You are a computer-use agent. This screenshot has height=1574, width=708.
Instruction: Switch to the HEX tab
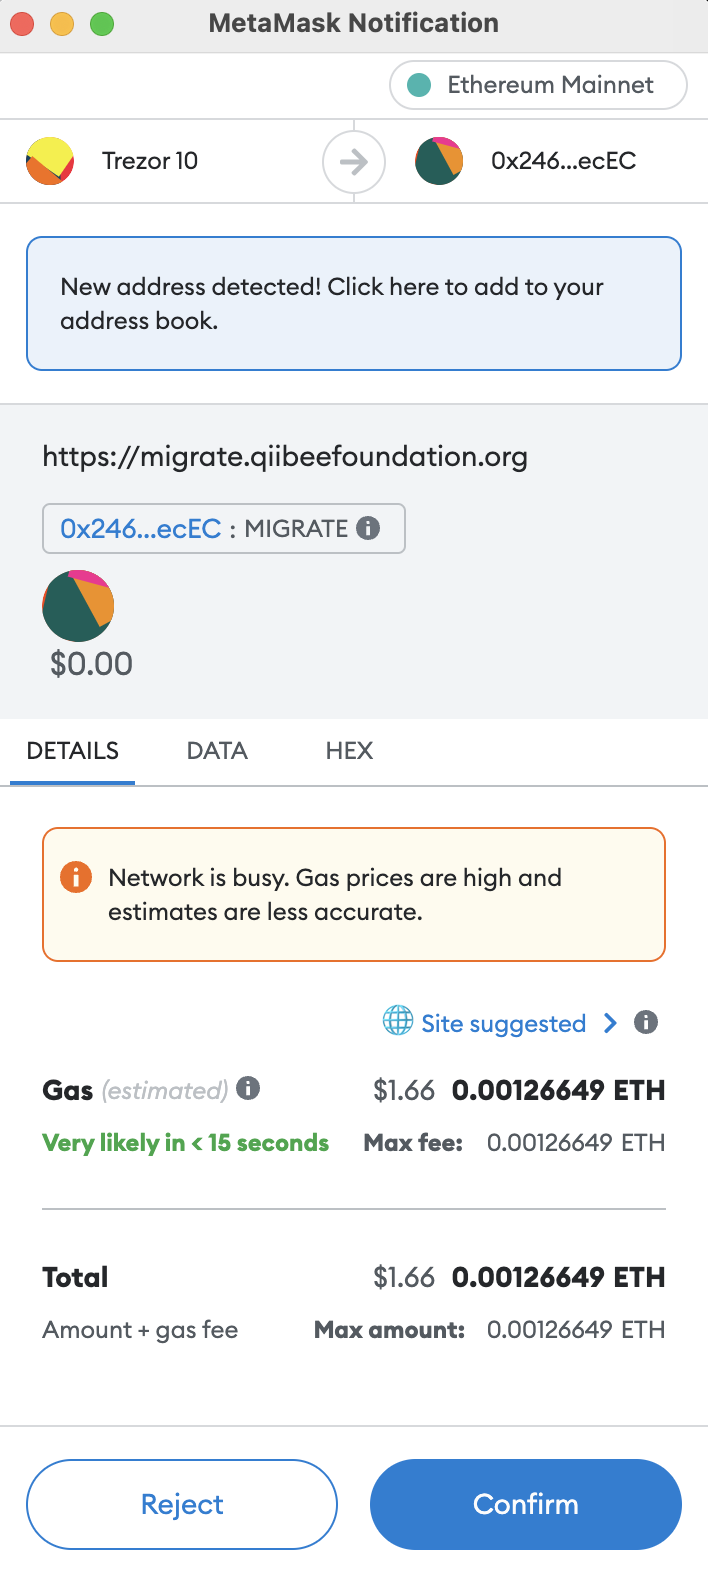pyautogui.click(x=349, y=751)
